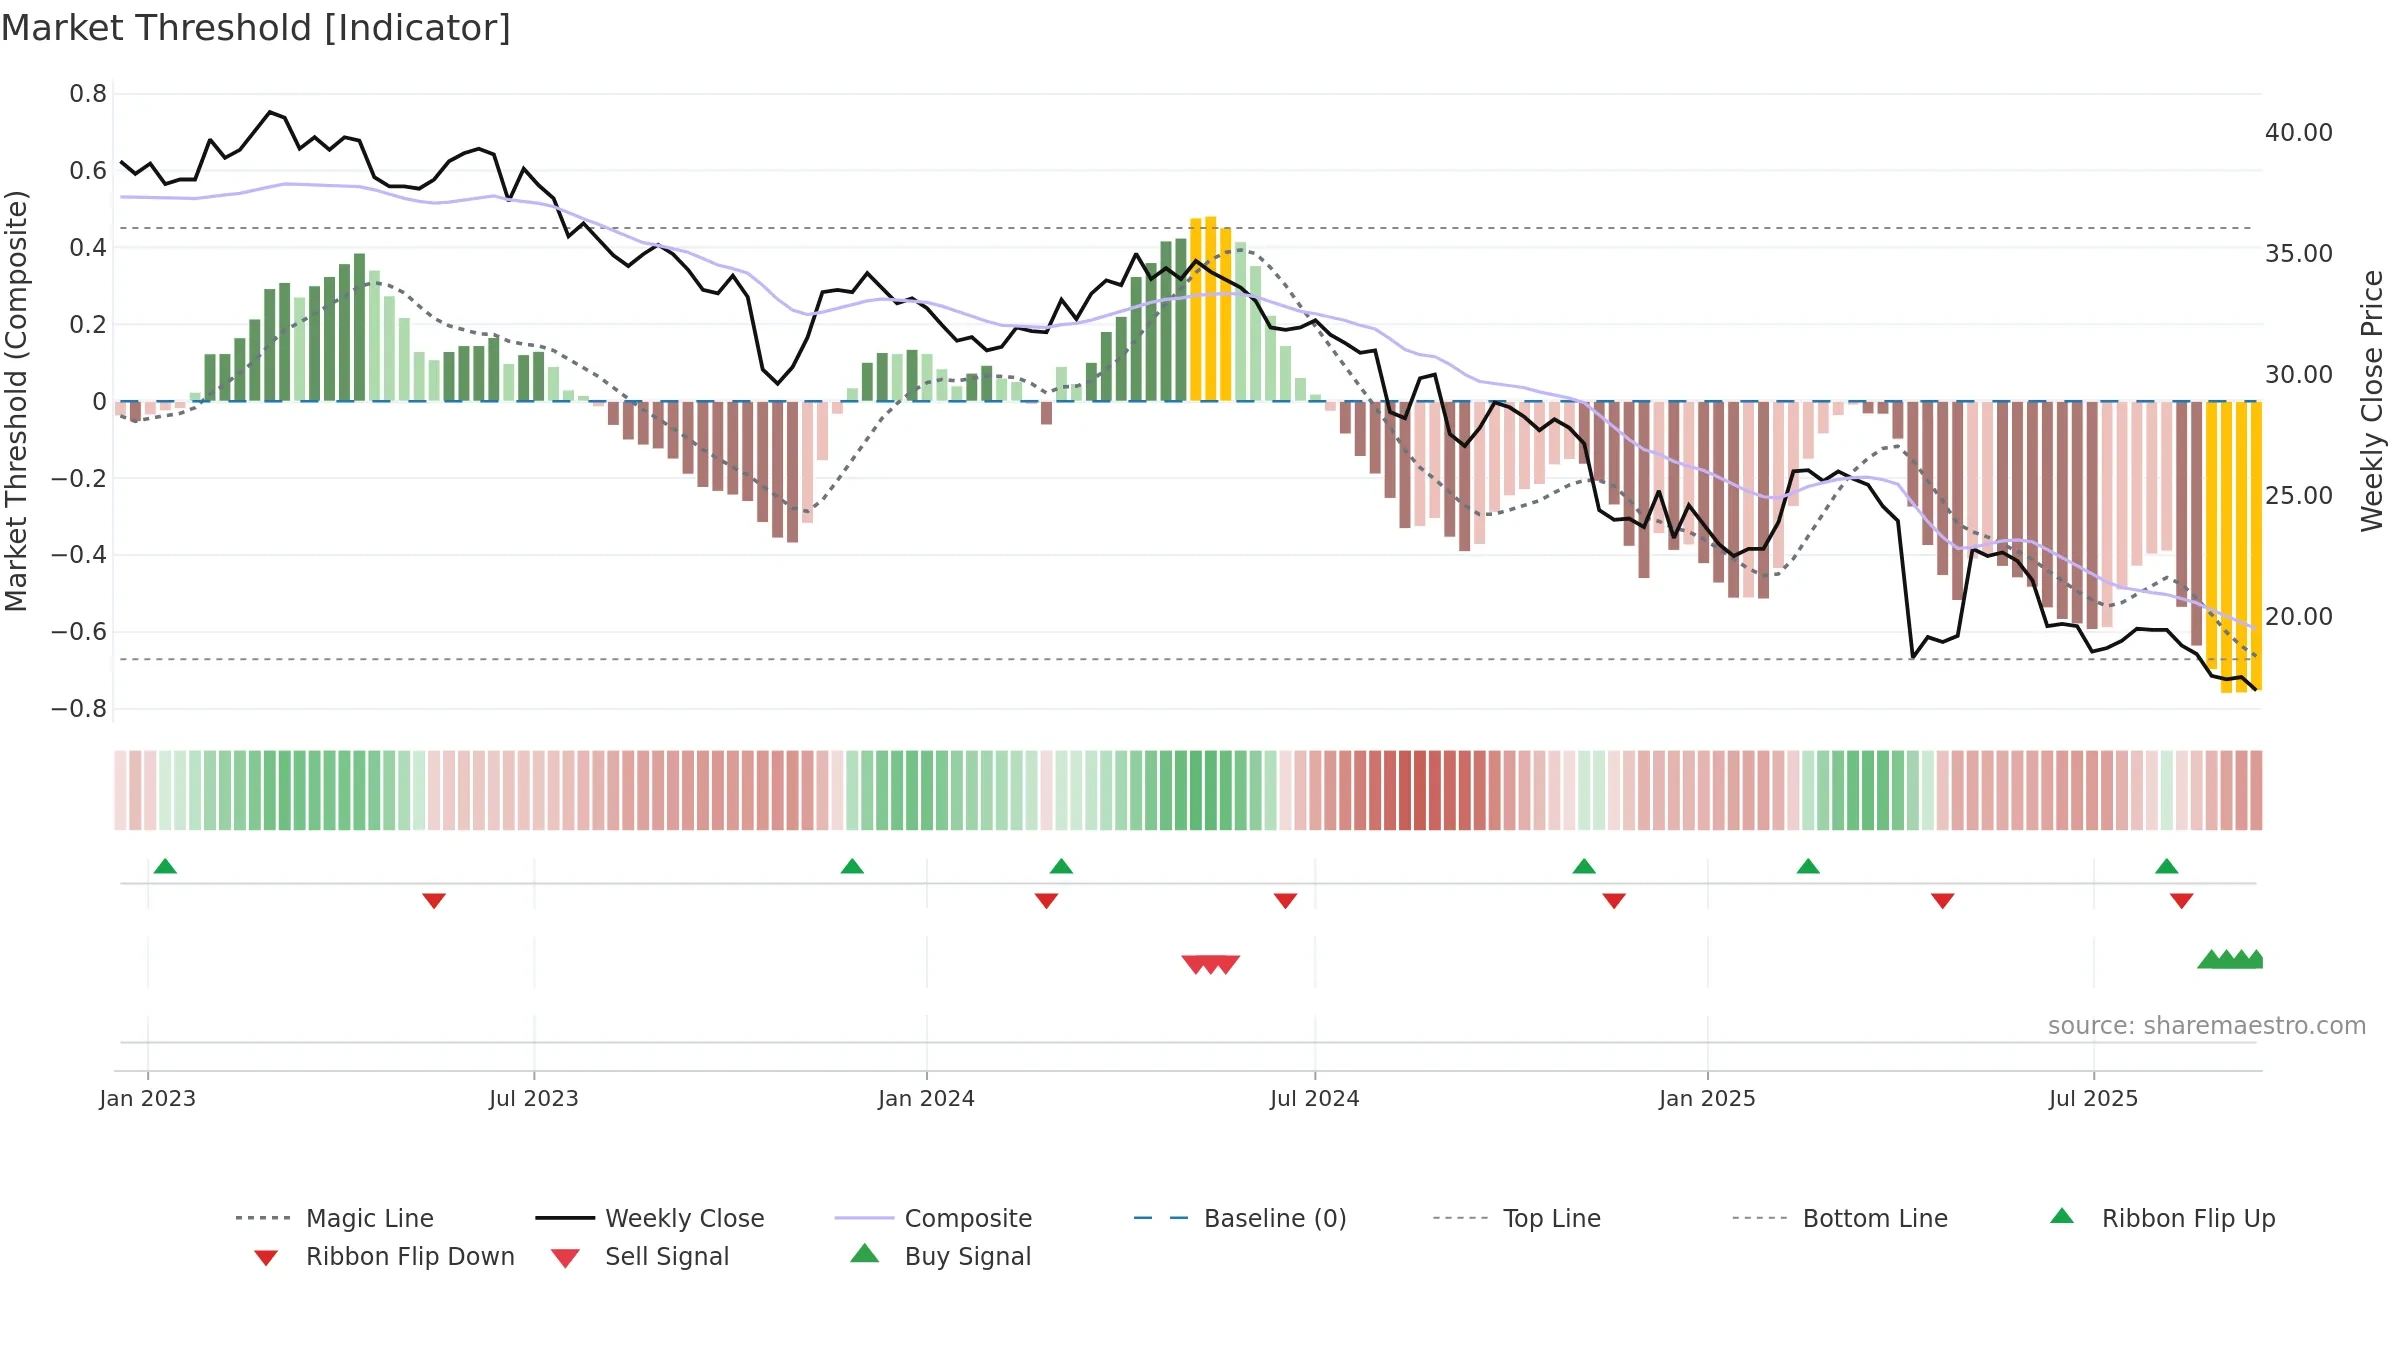
Task: Click the red flip-down triangle before Jul 2023
Action: 434,901
